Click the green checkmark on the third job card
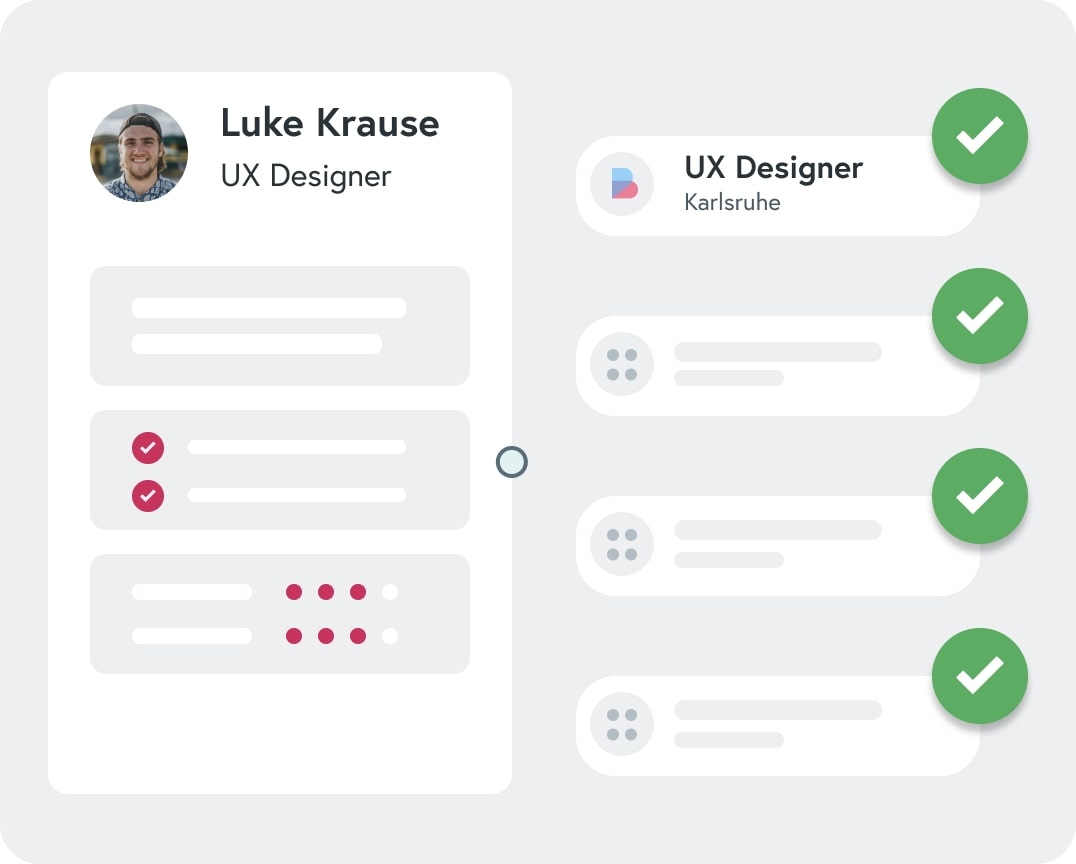This screenshot has height=864, width=1076. pyautogui.click(x=979, y=495)
